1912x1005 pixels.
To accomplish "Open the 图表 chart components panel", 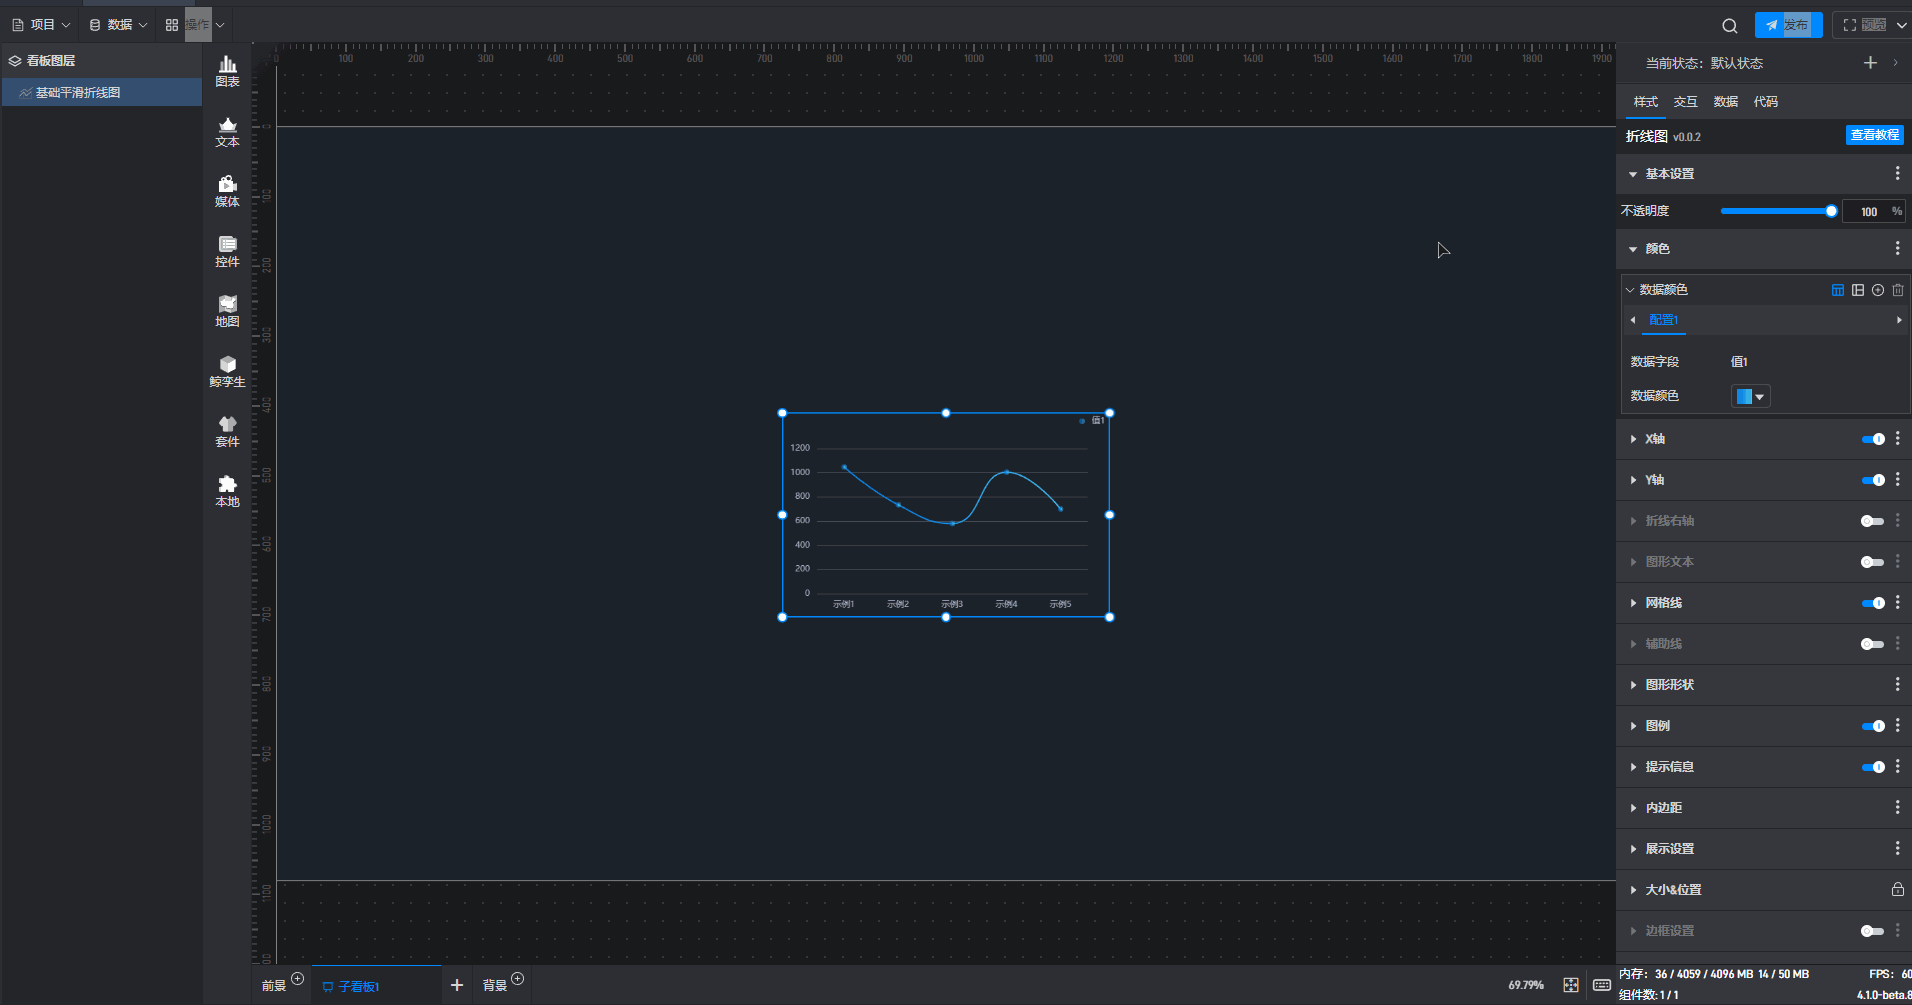I will (x=227, y=71).
